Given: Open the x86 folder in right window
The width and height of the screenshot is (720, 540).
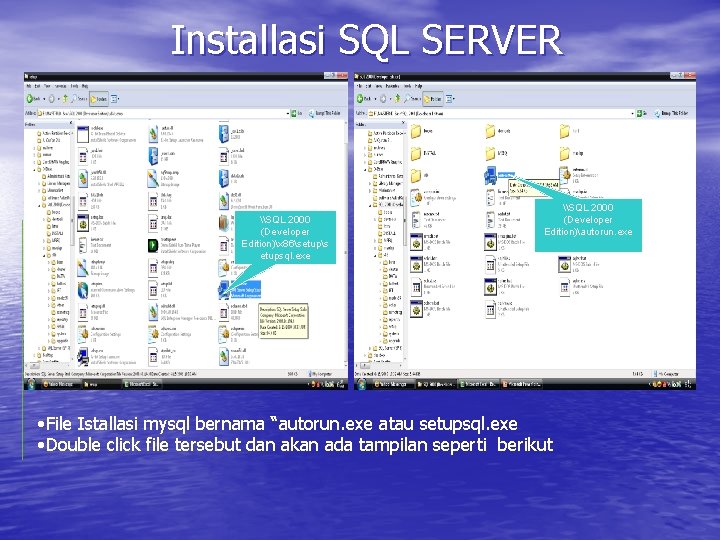Looking at the screenshot, I should [x=419, y=175].
